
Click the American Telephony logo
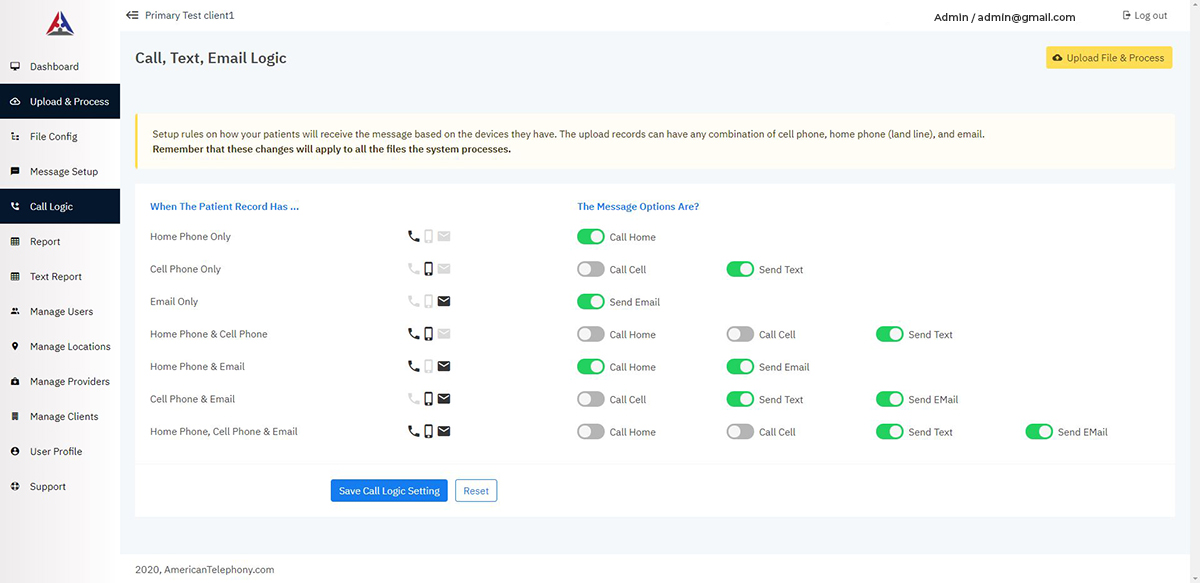60,22
